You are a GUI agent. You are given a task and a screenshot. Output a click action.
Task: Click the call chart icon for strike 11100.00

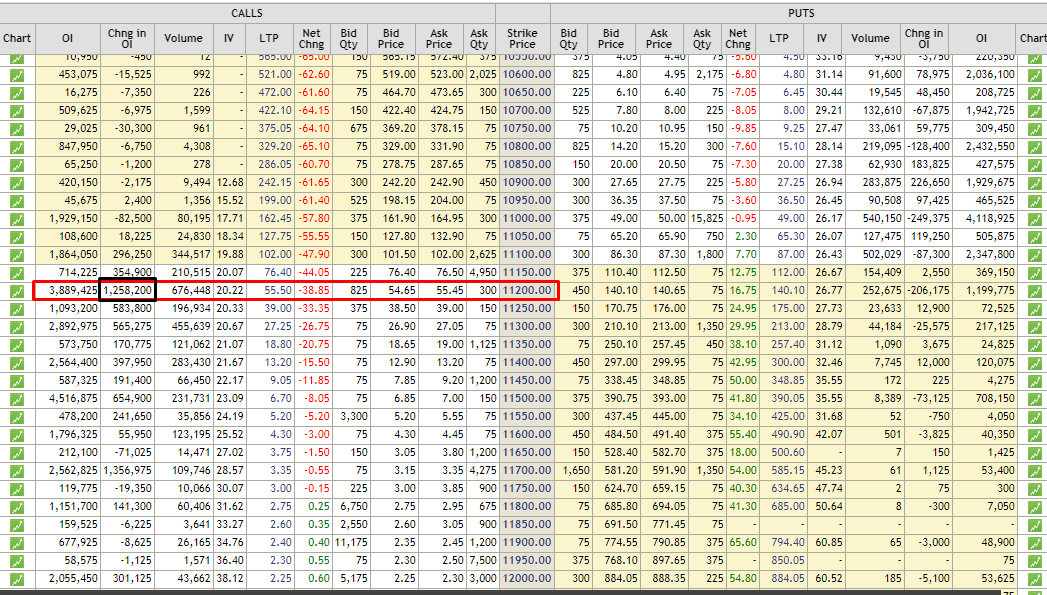click(x=17, y=254)
